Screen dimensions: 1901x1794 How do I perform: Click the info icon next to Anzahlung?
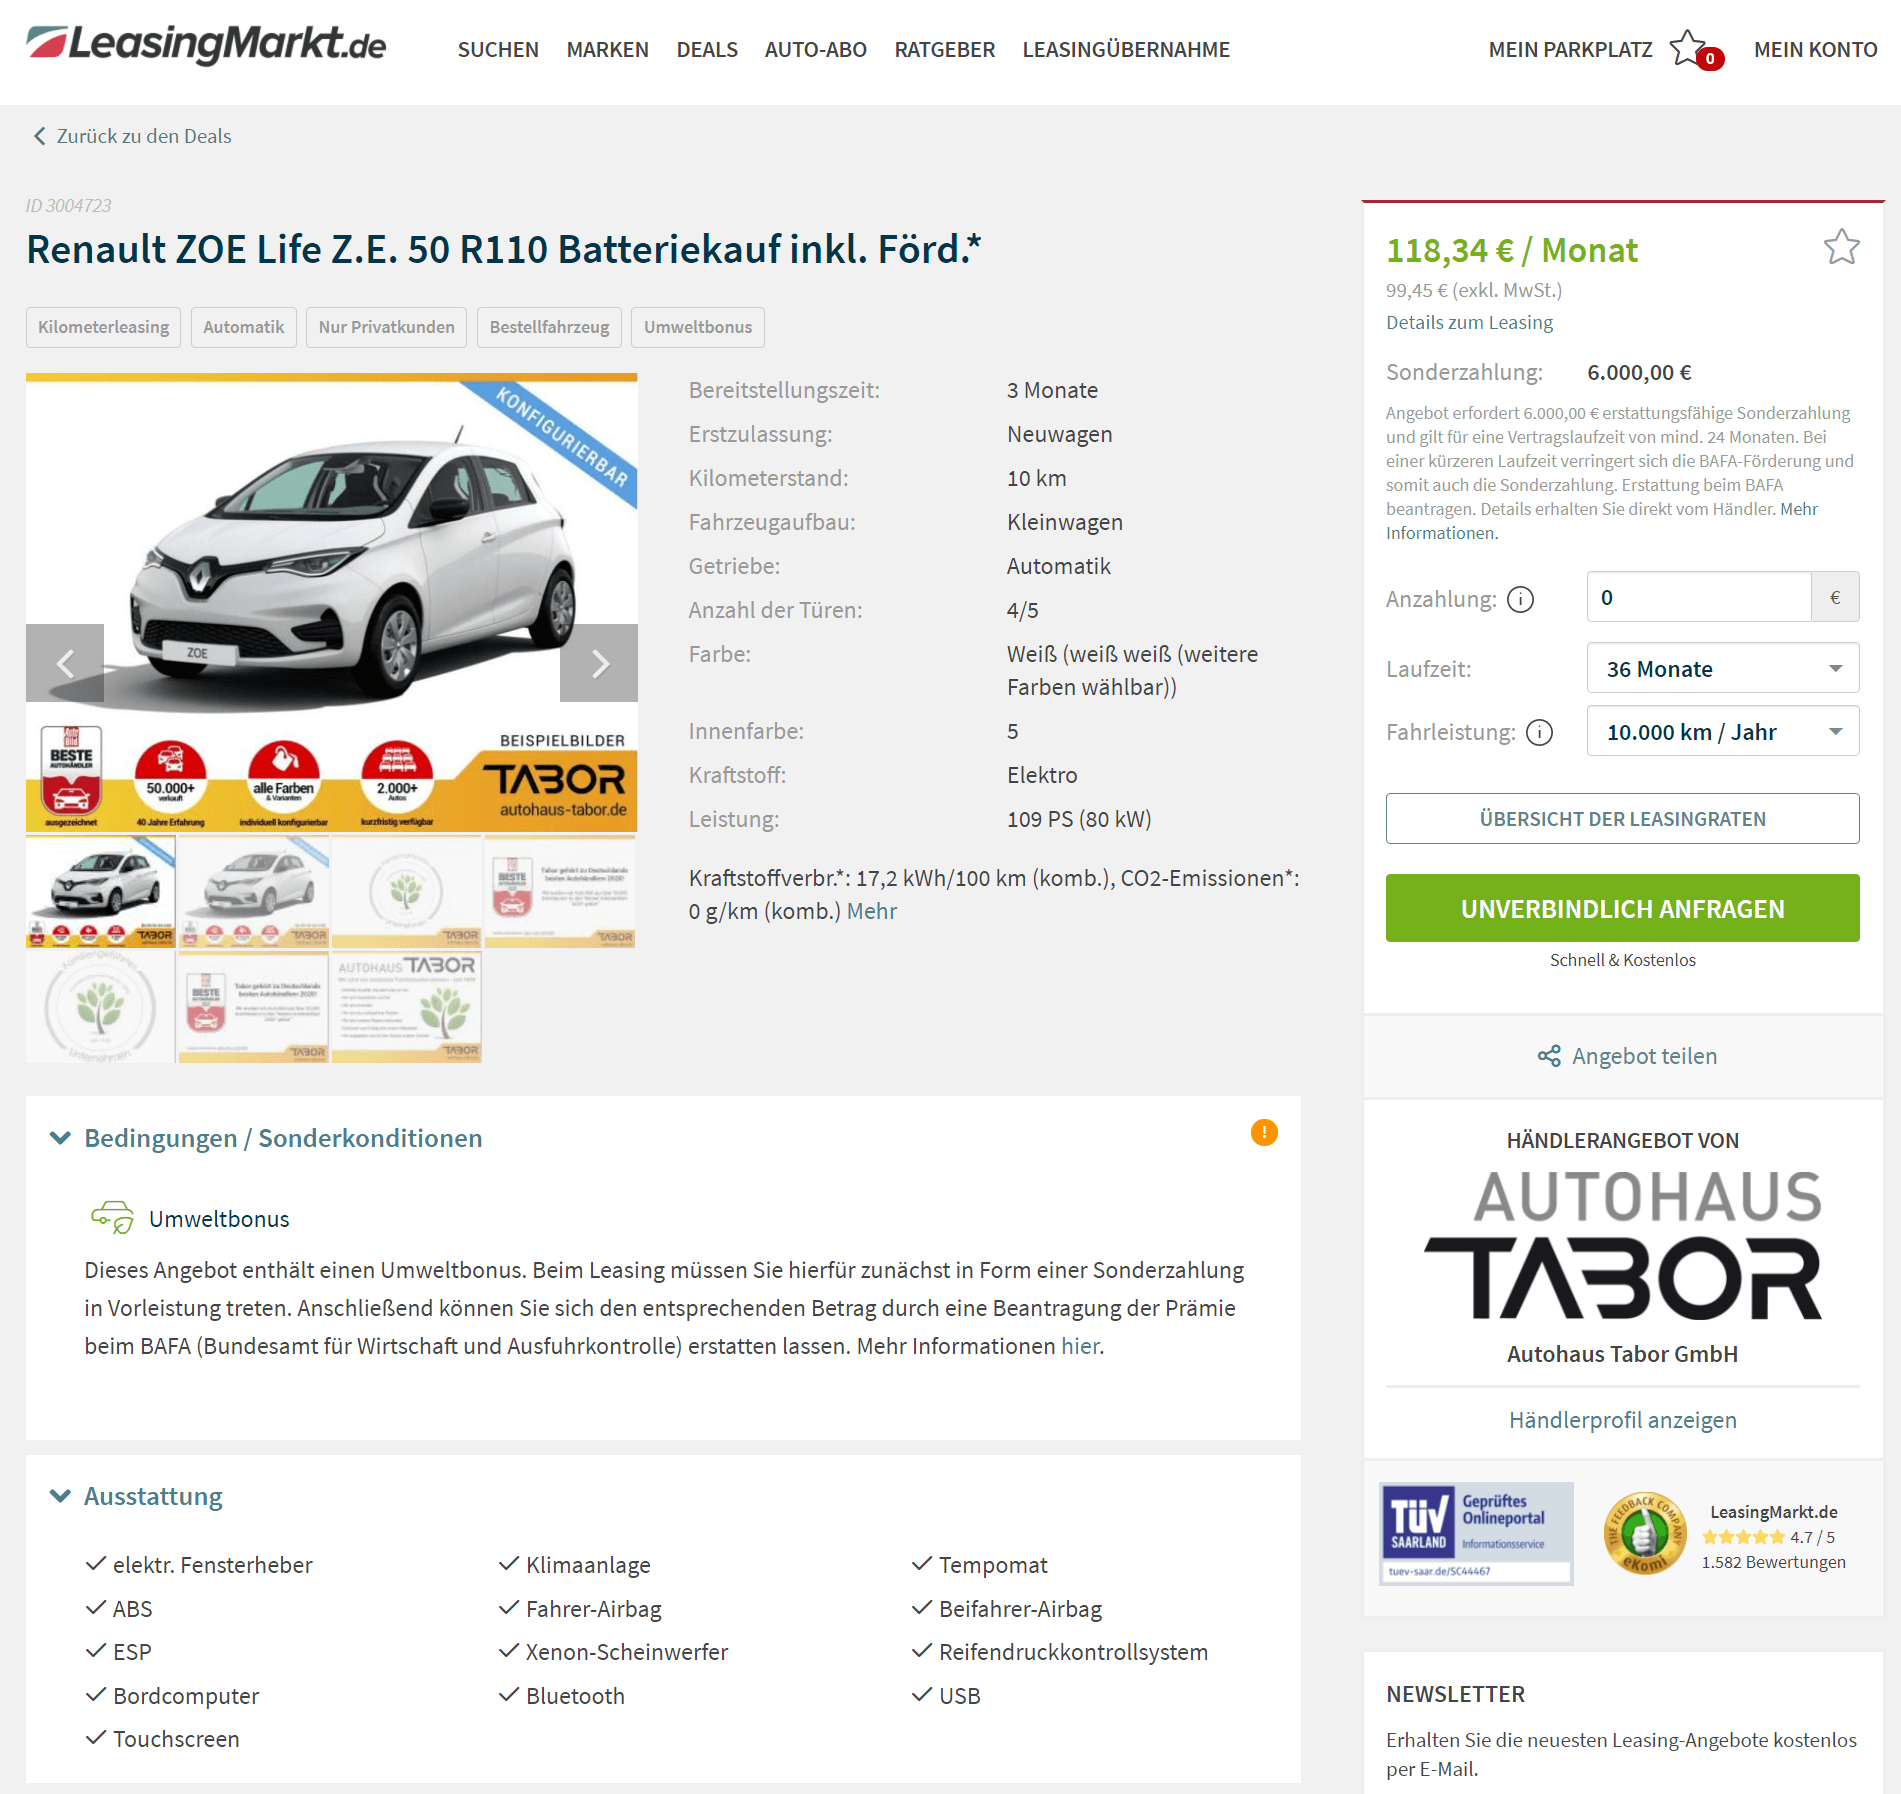point(1520,599)
